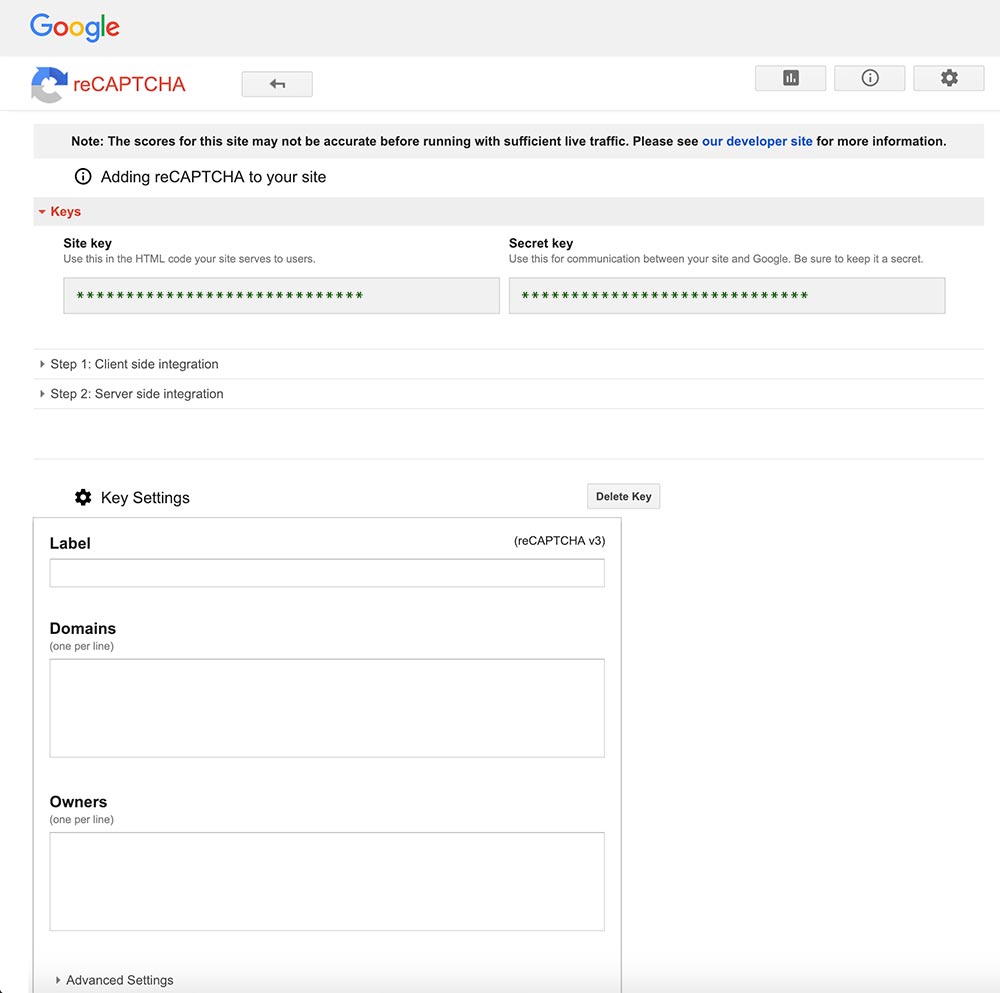The height and width of the screenshot is (993, 1000).
Task: Click the Google logo
Action: point(75,27)
